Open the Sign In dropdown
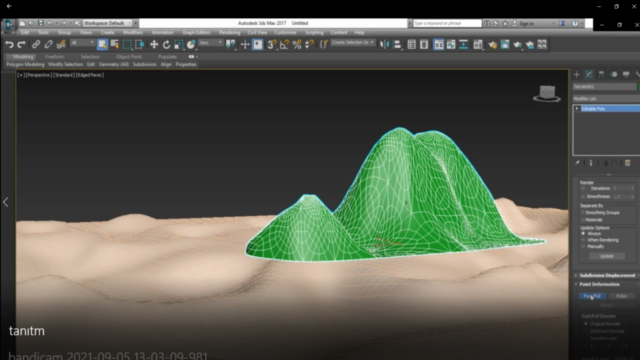This screenshot has width=640, height=360. click(534, 24)
